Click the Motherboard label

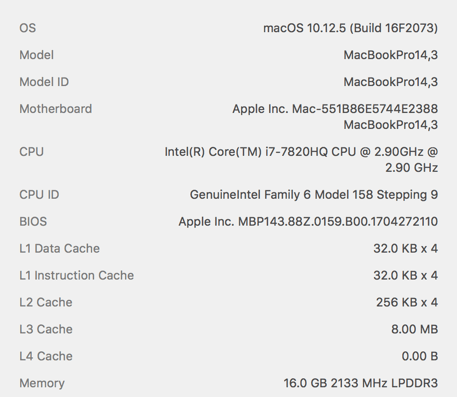coord(56,109)
